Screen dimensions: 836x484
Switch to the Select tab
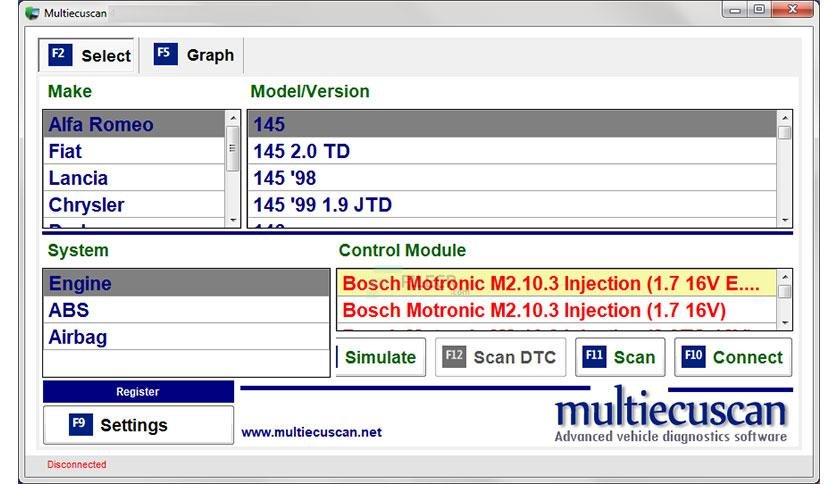pos(86,55)
